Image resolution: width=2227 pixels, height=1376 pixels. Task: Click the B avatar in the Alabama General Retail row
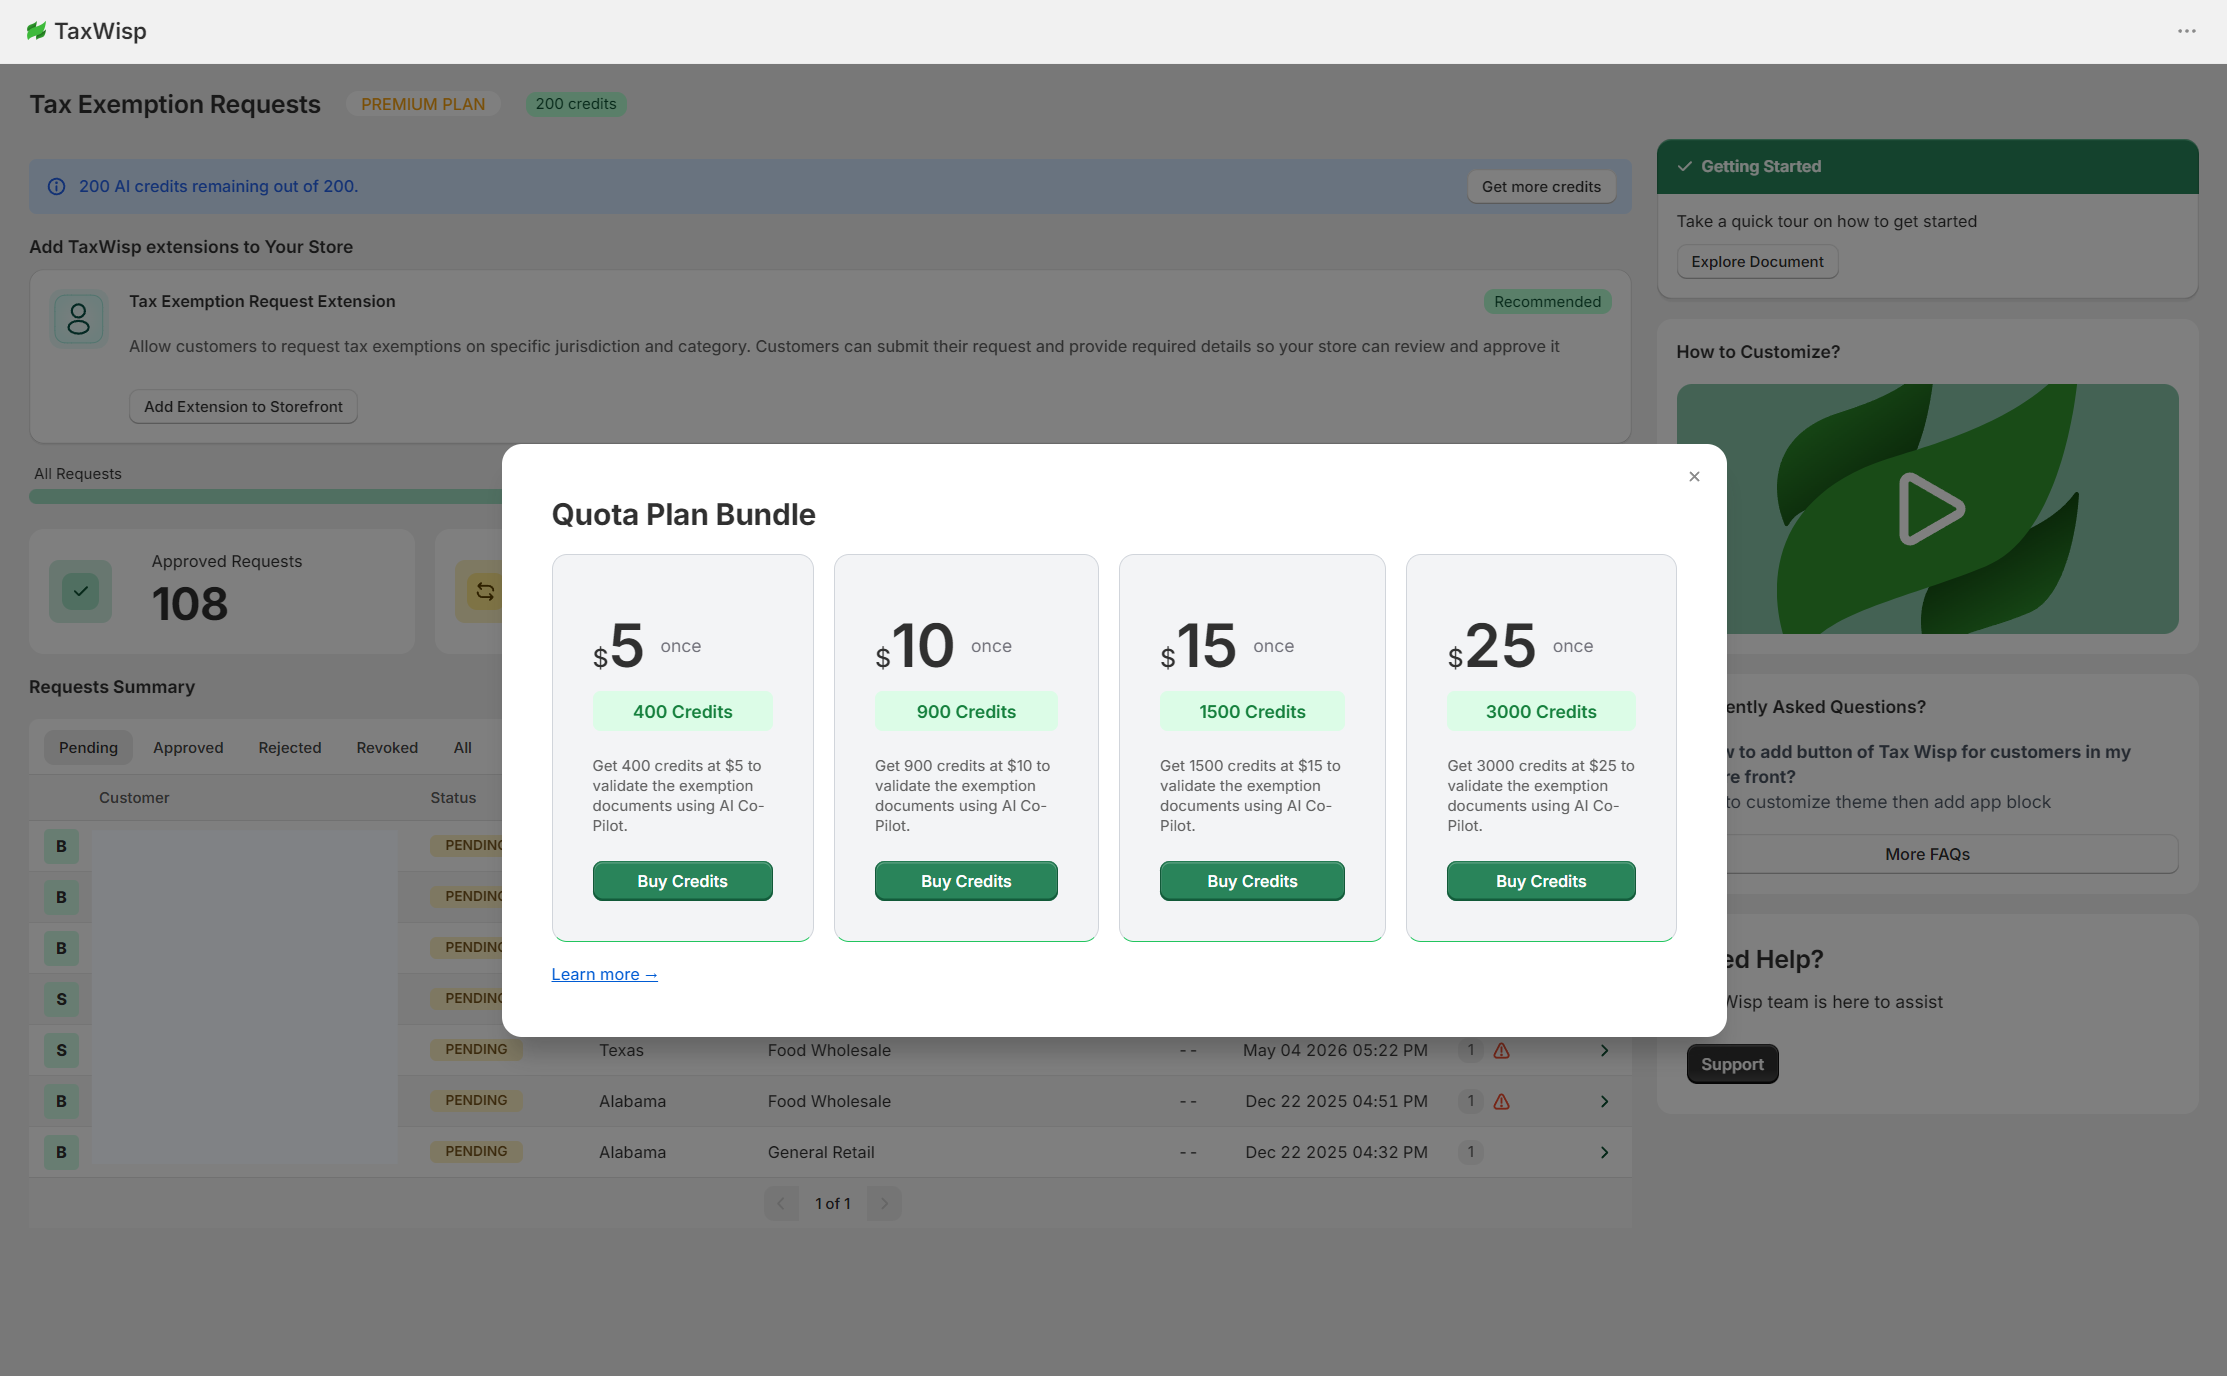(61, 1152)
